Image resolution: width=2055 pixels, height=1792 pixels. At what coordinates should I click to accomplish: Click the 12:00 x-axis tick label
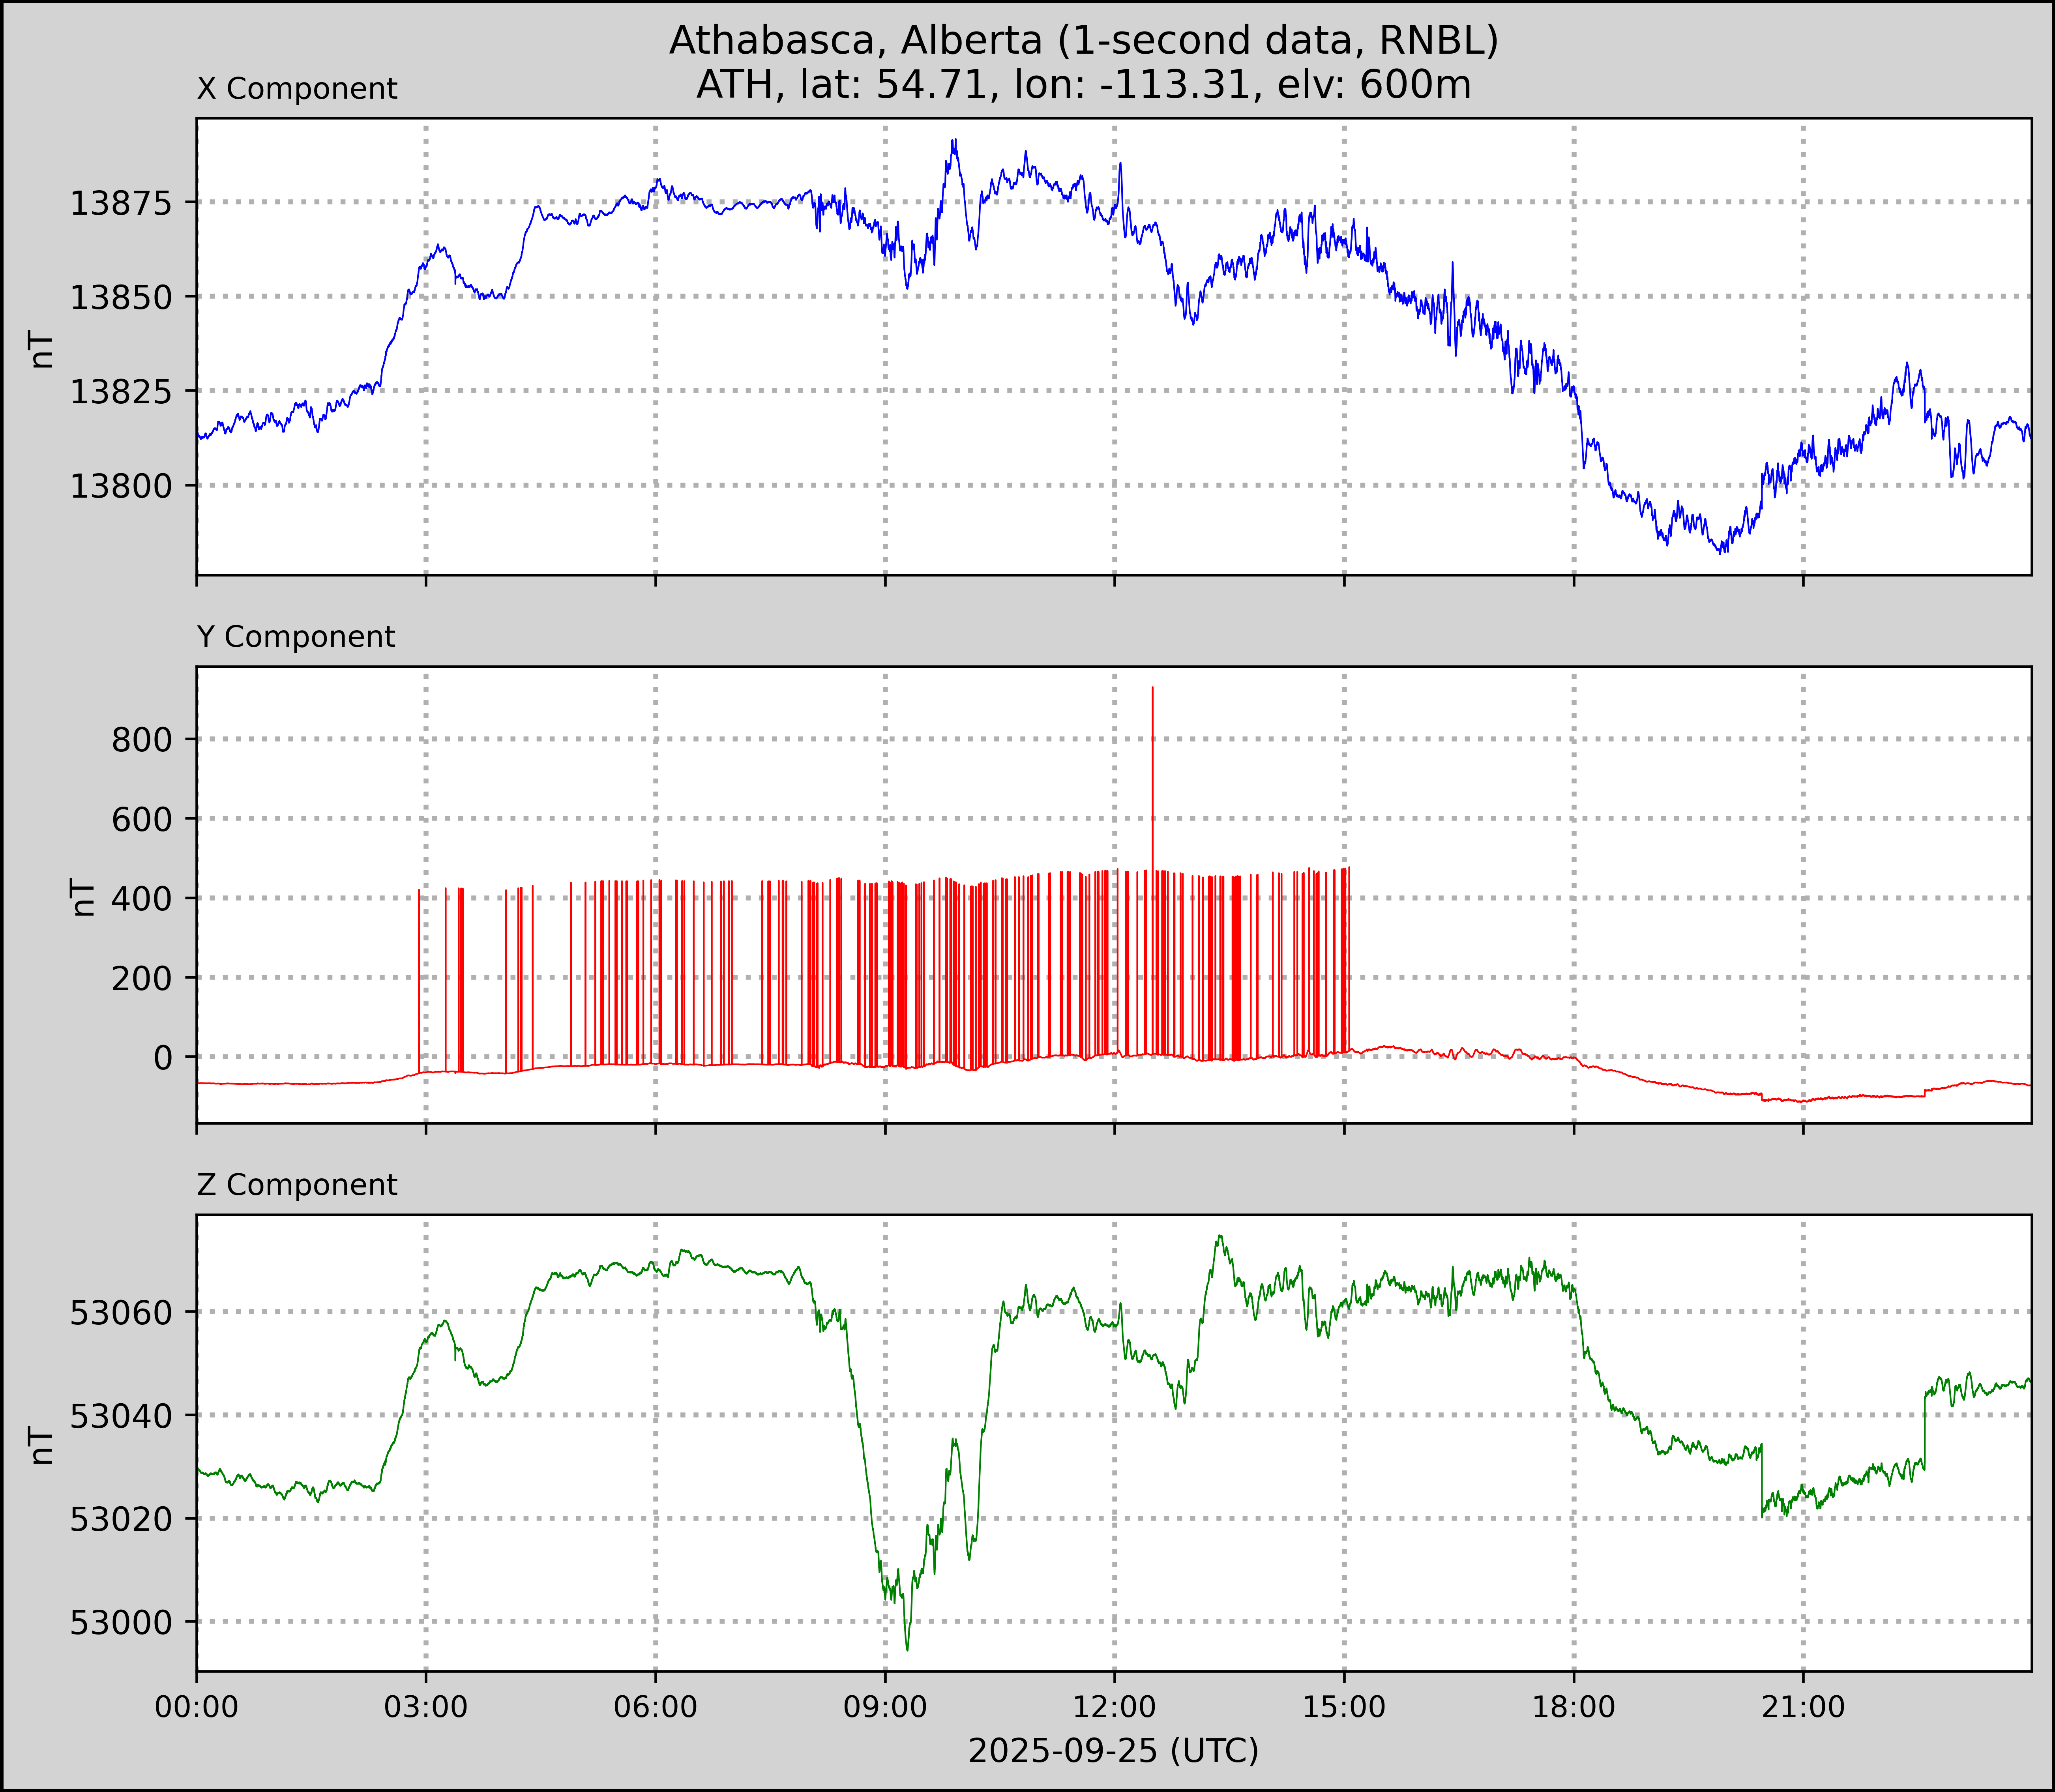tap(1114, 1707)
